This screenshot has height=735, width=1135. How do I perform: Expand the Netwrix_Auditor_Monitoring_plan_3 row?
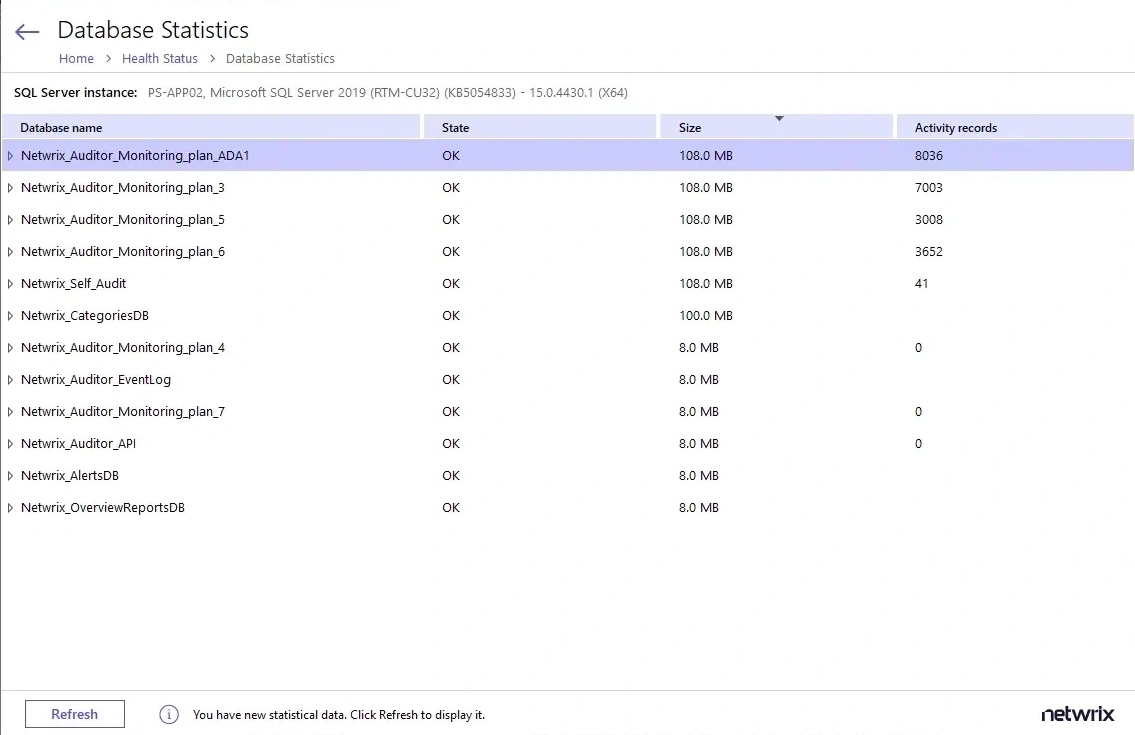[11, 187]
